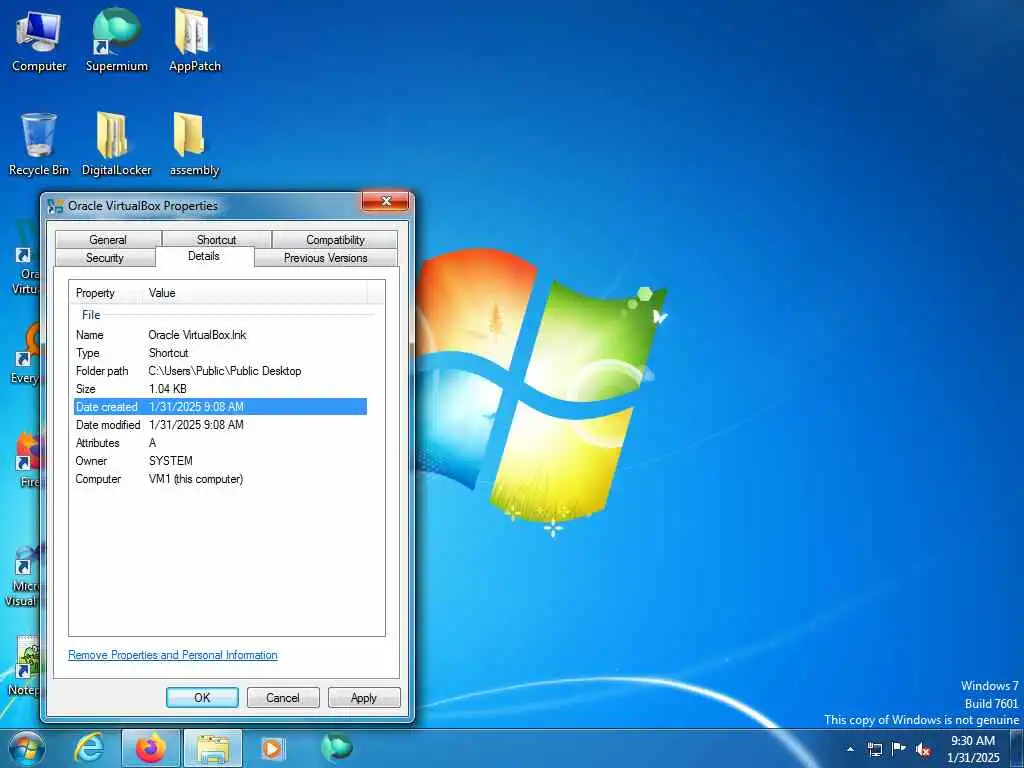Open the taskbar clock and date

point(972,749)
